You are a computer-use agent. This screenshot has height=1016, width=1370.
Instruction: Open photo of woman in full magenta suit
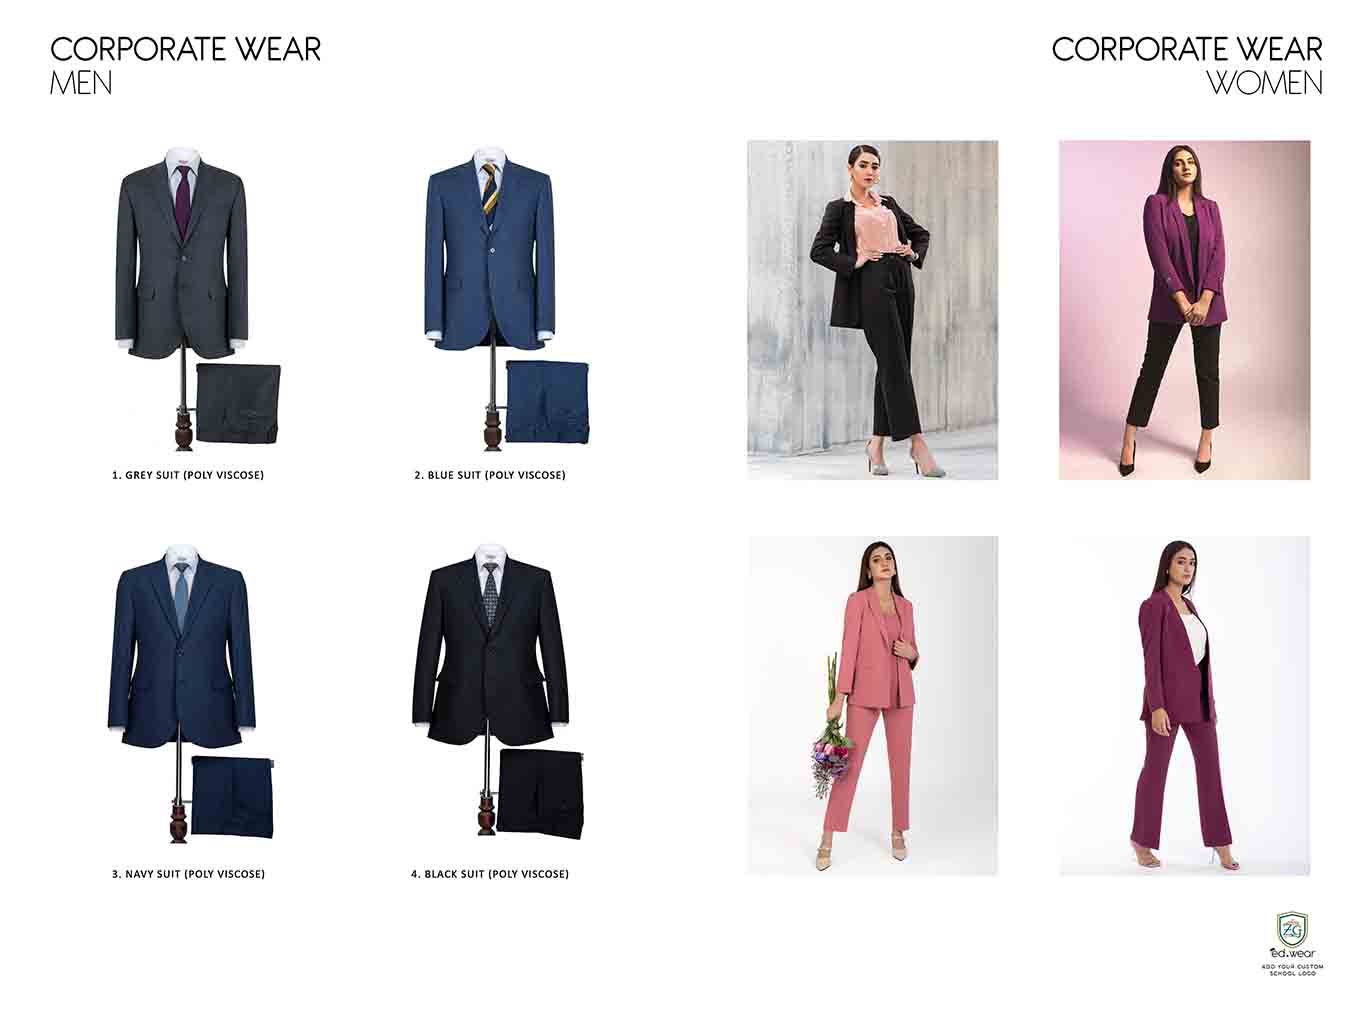[x=1184, y=706]
